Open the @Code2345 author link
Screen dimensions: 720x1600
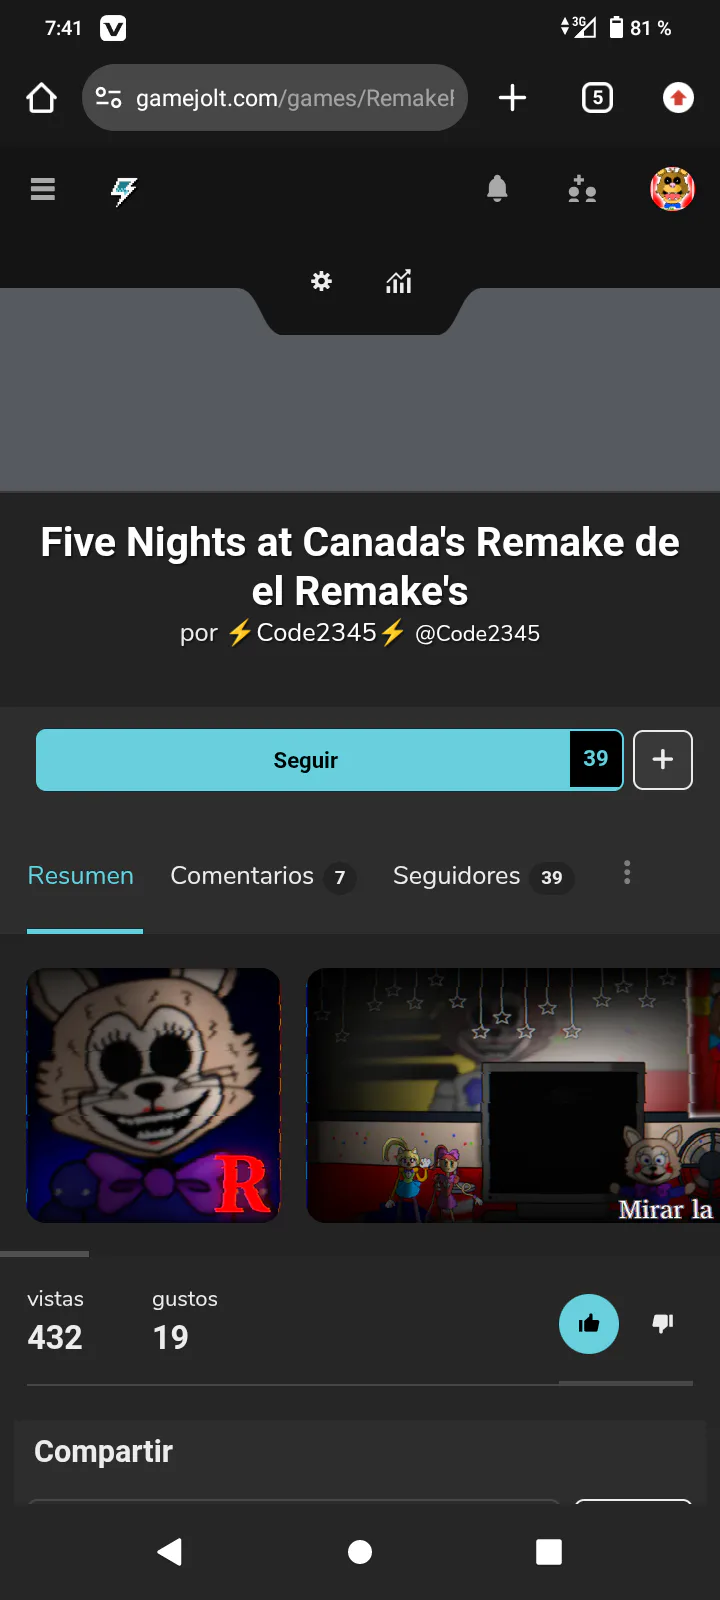(477, 633)
